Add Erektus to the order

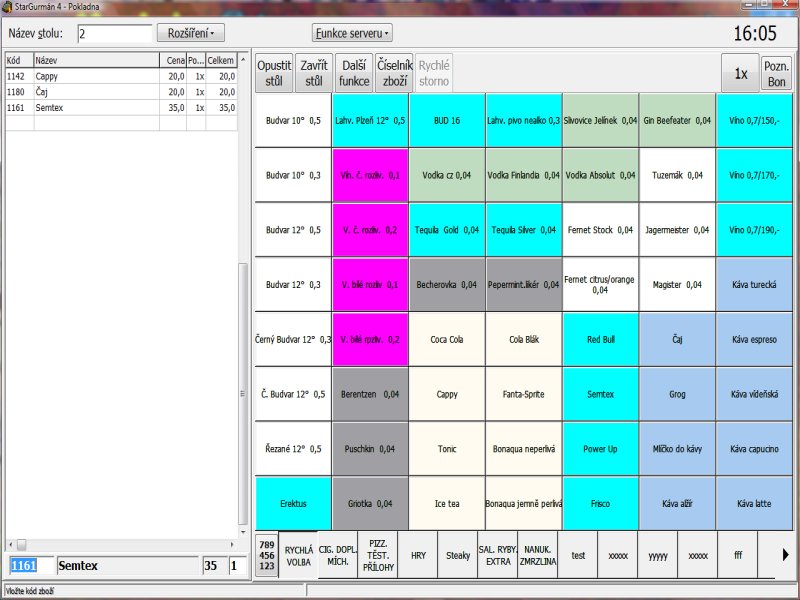click(293, 503)
